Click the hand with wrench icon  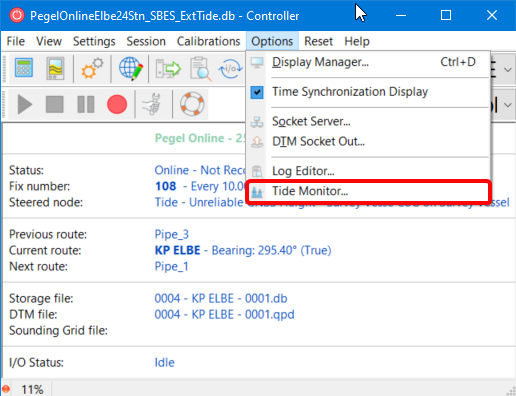152,104
